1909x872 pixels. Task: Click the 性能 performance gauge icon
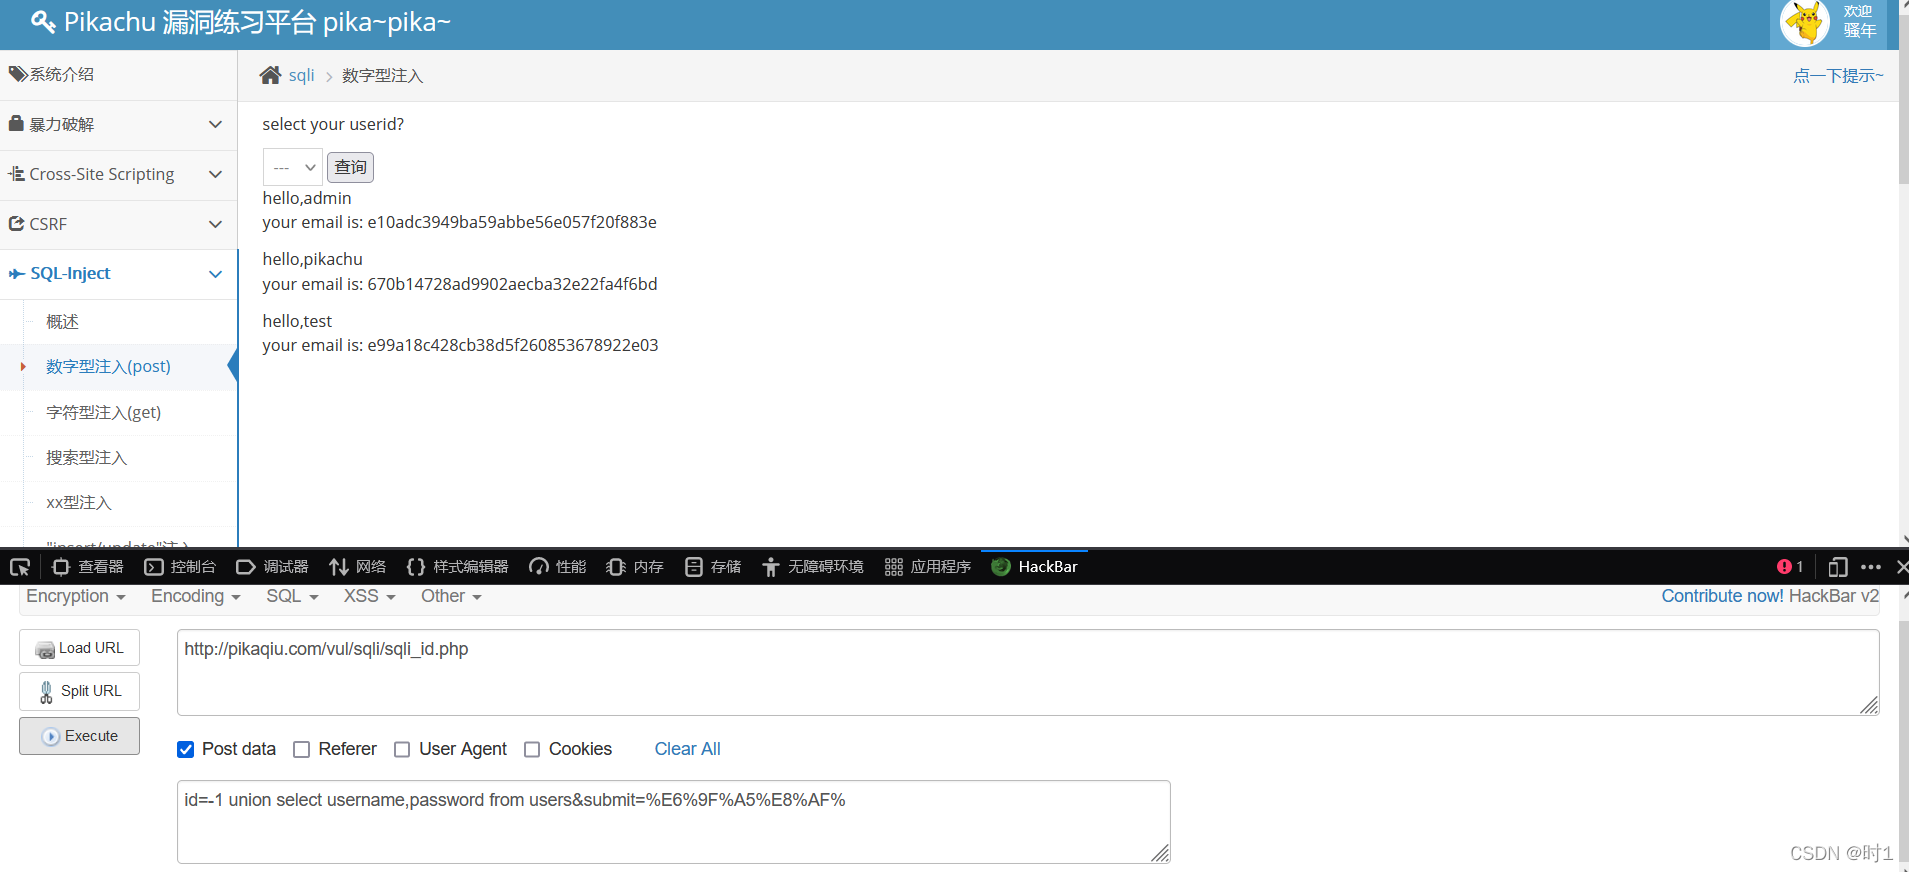point(539,567)
